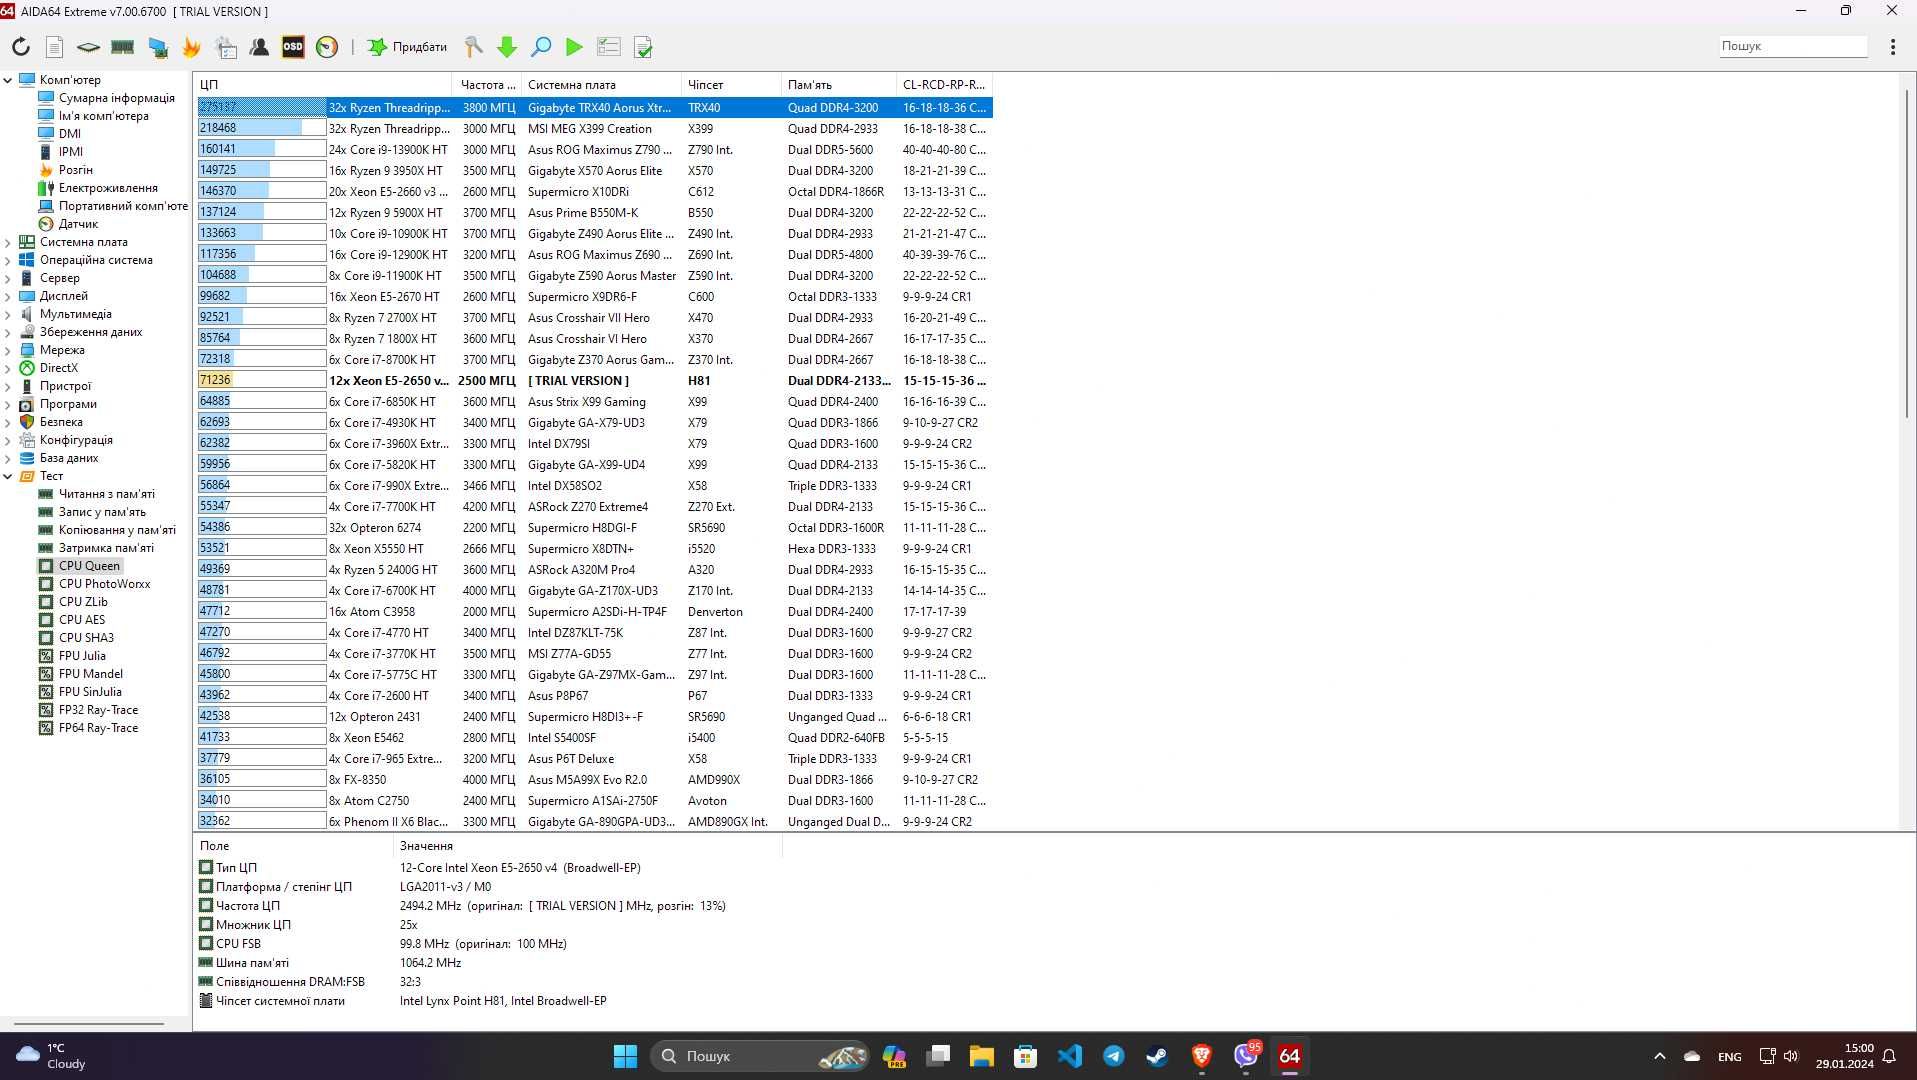Viewport: 1917px width, 1080px height.
Task: Open the memory module benchmark icon
Action: coord(123,47)
